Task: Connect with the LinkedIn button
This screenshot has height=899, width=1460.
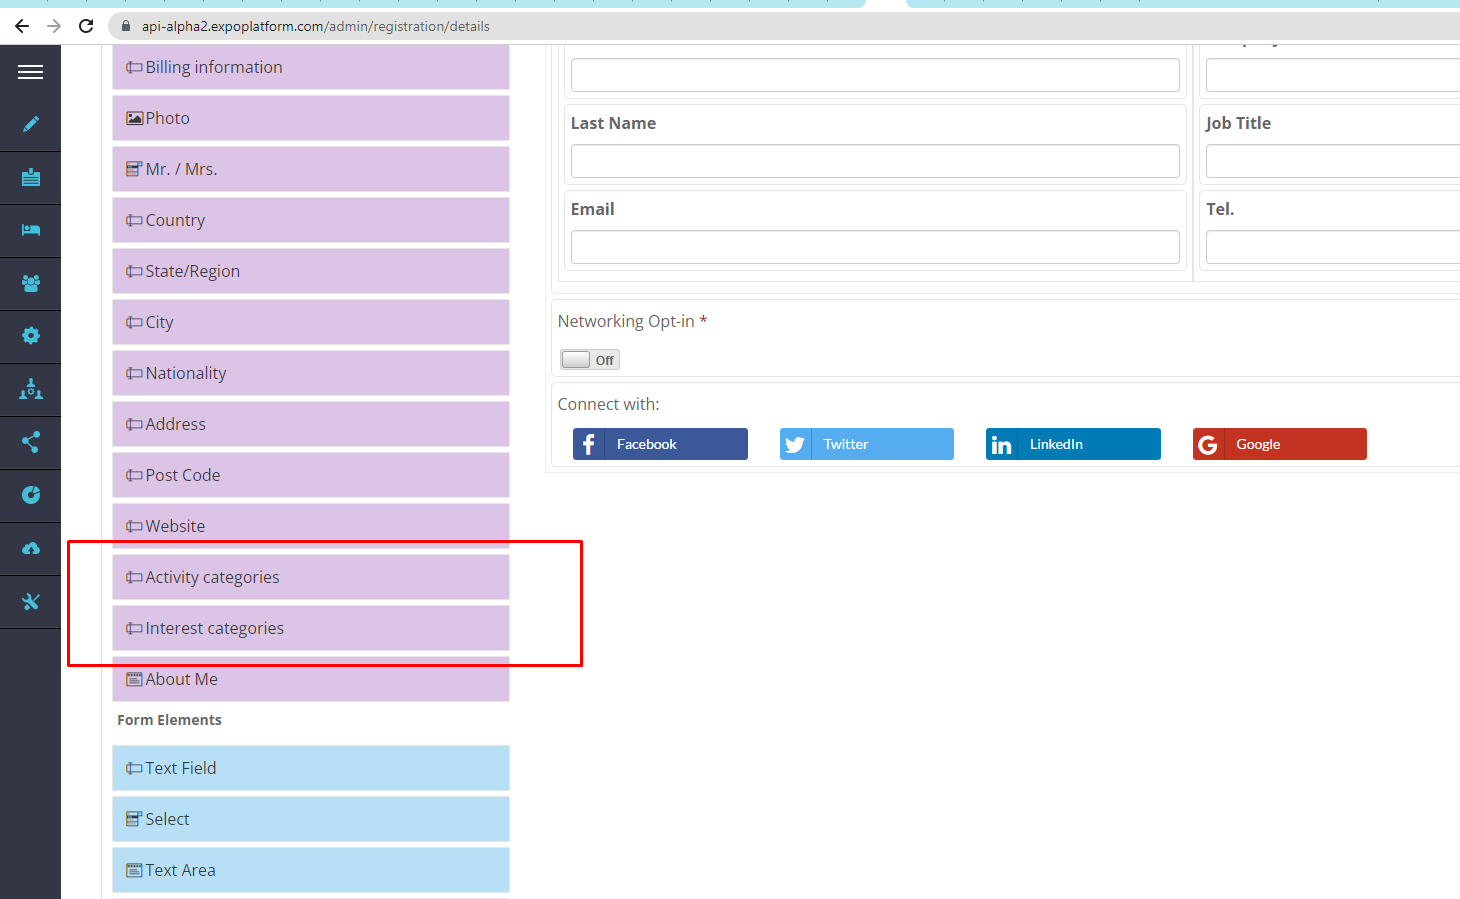Action: point(1073,444)
